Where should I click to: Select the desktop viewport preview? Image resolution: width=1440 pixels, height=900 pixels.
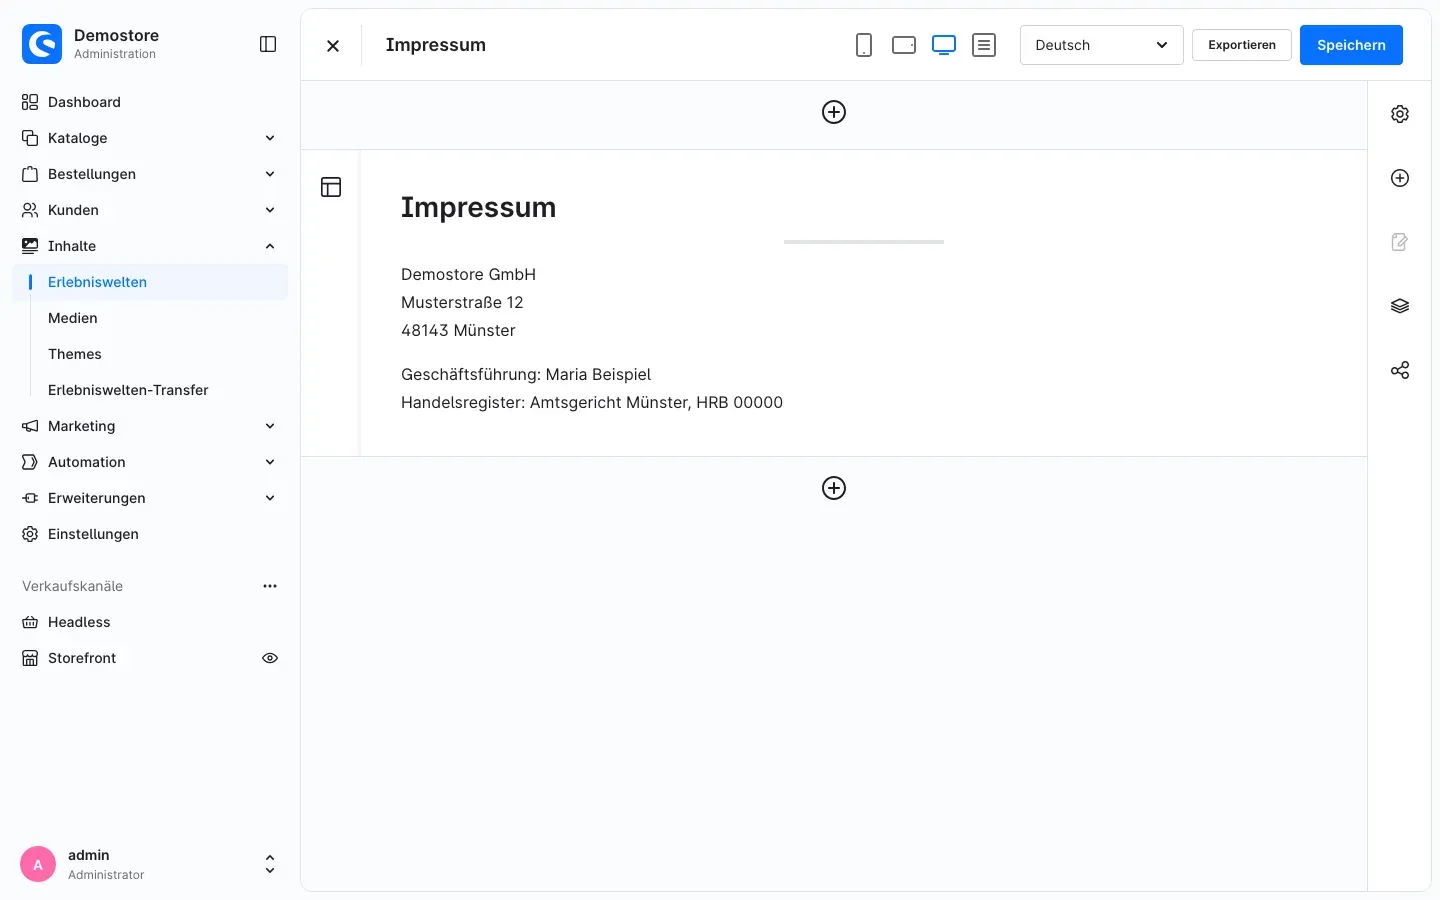click(x=944, y=45)
